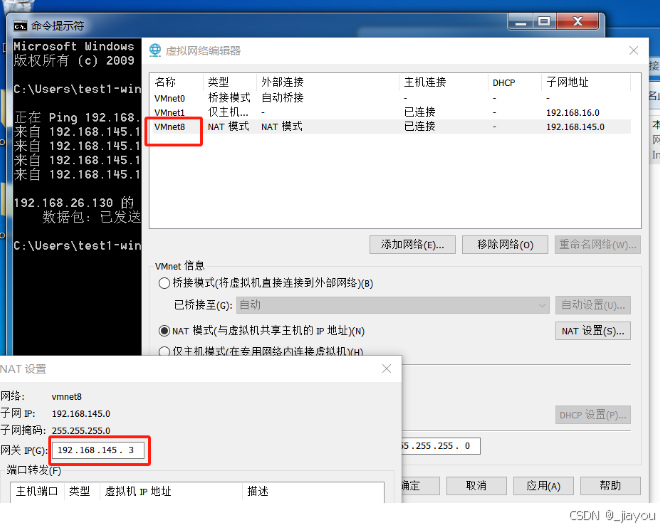
Task: Maximize the Command Prompt window
Action: point(544,22)
